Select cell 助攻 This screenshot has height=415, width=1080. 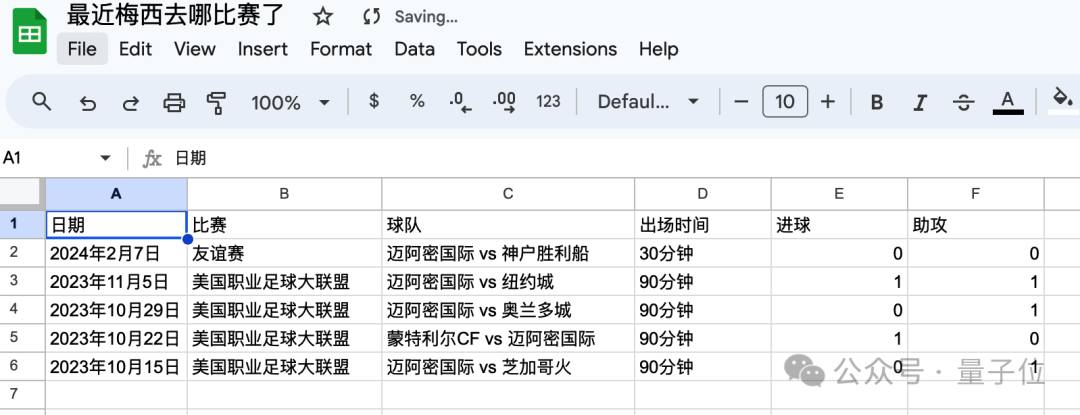coord(976,224)
